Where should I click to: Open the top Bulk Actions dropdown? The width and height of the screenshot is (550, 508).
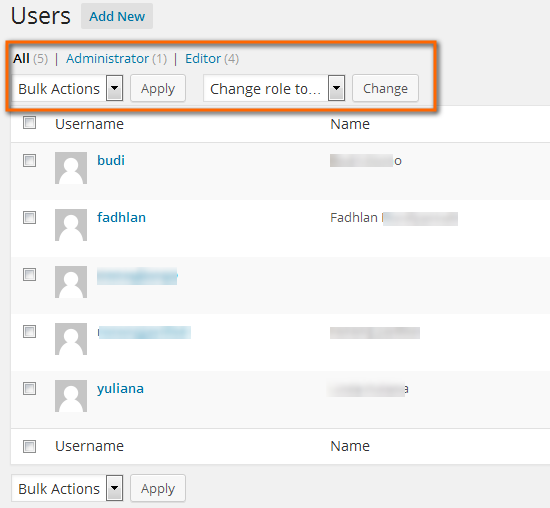pyautogui.click(x=67, y=88)
